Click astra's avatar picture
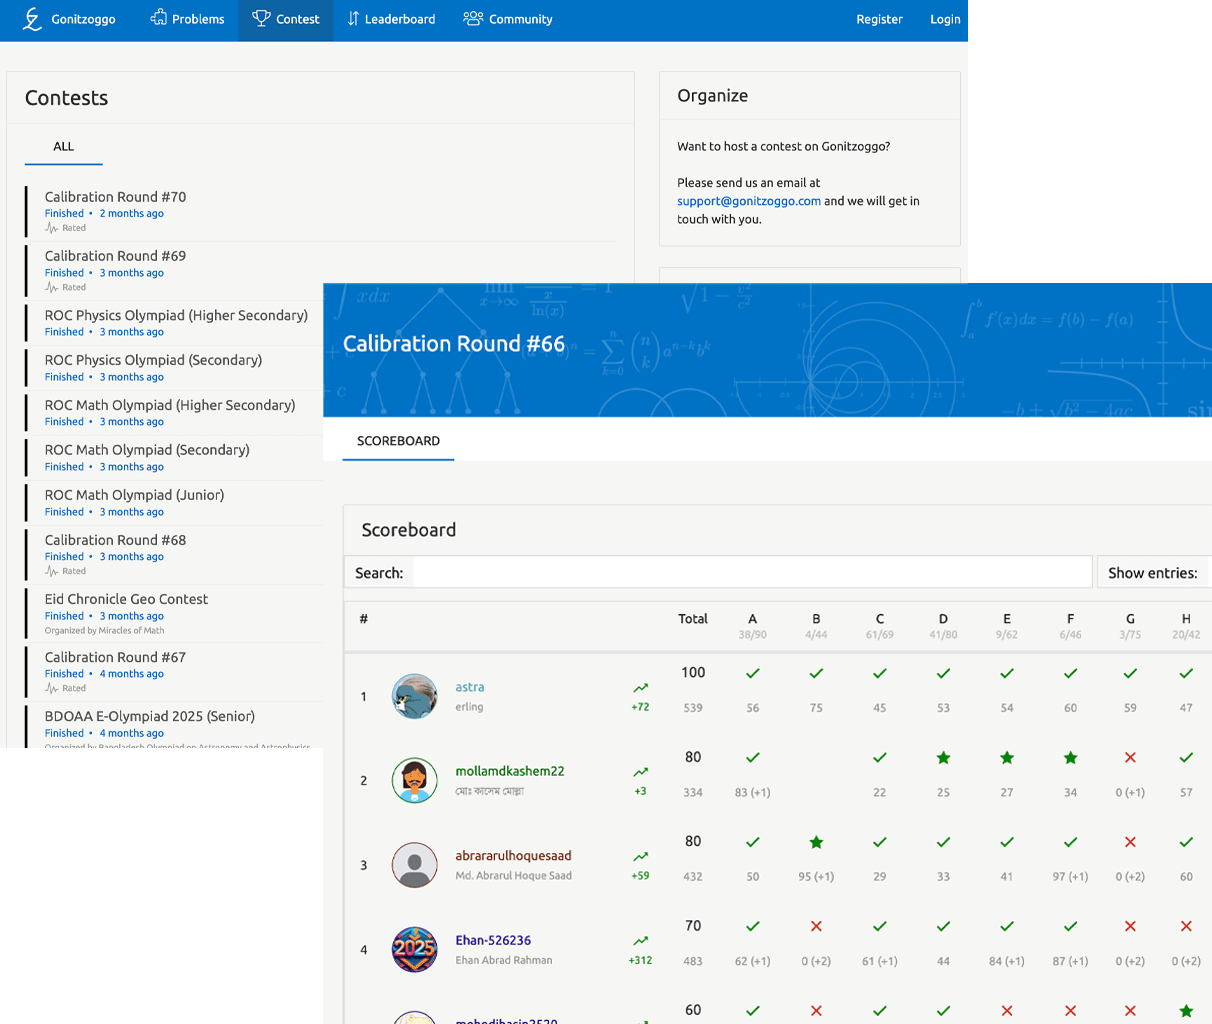The height and width of the screenshot is (1024, 1212). [x=415, y=697]
